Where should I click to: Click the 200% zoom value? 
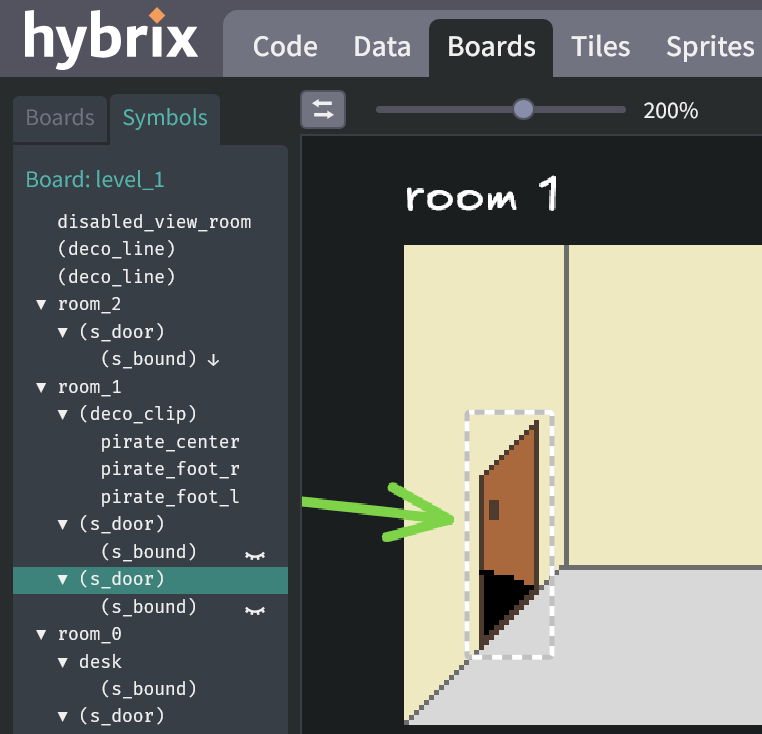click(671, 111)
